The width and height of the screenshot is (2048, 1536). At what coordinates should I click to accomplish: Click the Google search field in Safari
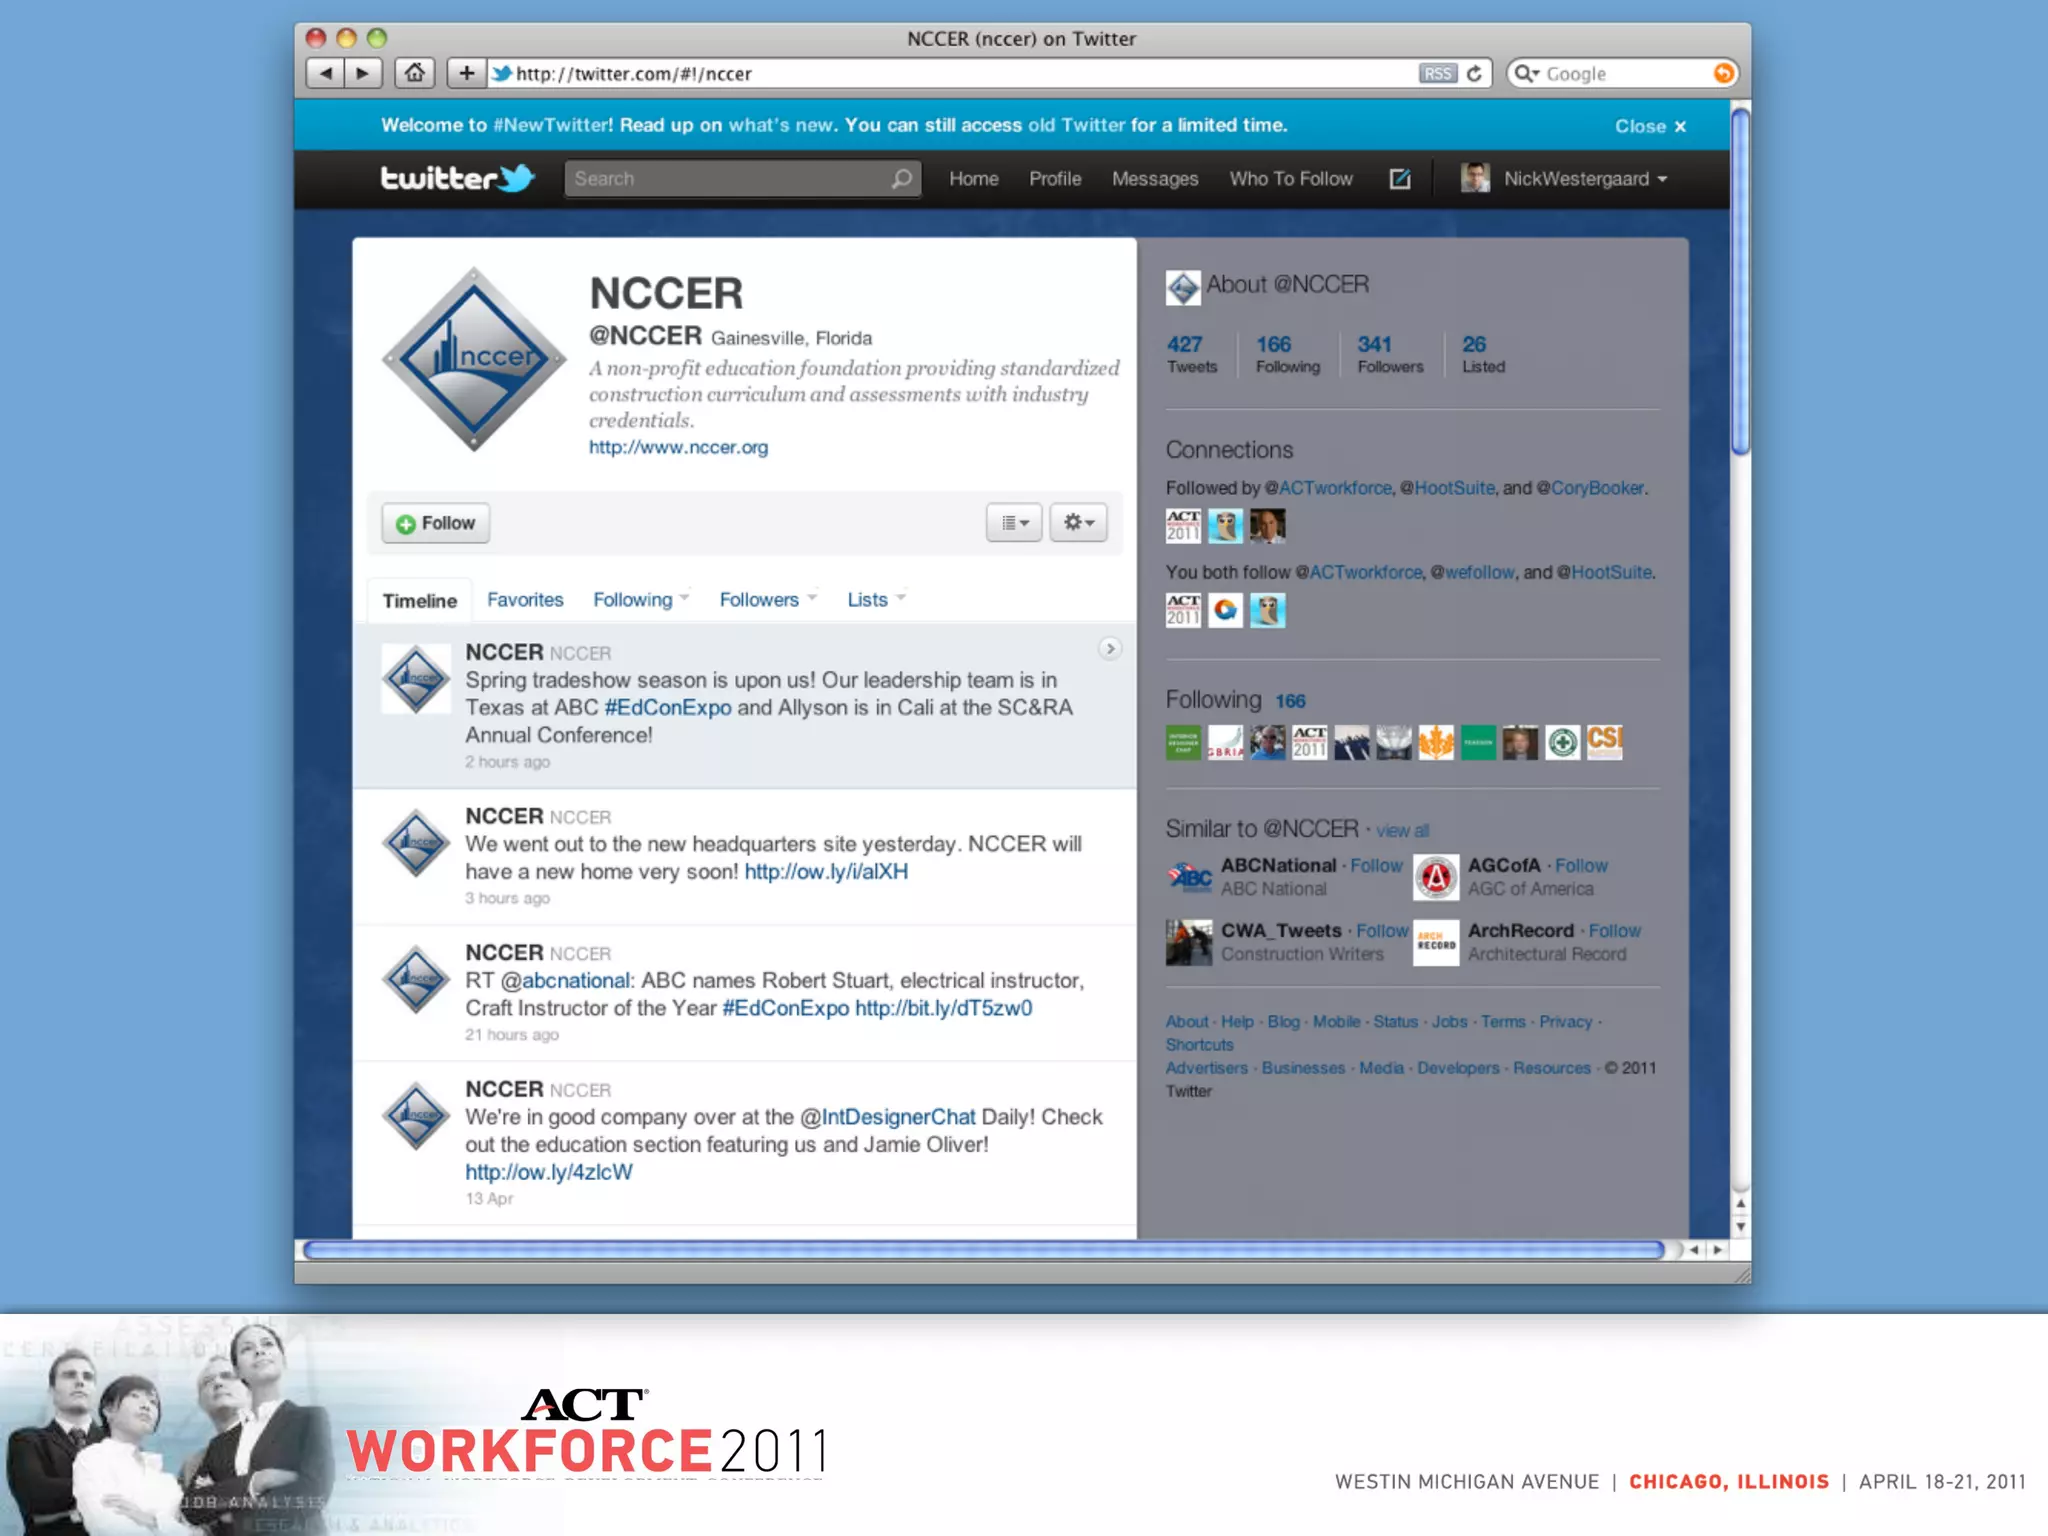pyautogui.click(x=1625, y=74)
